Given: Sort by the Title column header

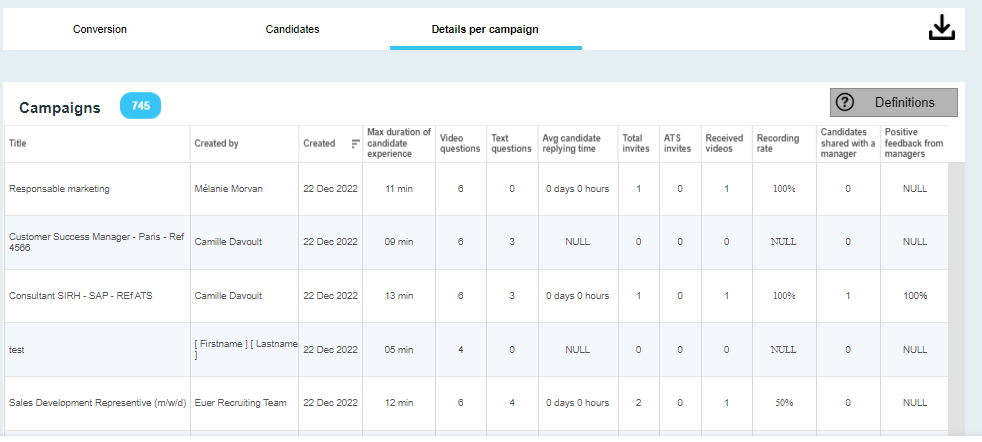Looking at the screenshot, I should coord(18,144).
